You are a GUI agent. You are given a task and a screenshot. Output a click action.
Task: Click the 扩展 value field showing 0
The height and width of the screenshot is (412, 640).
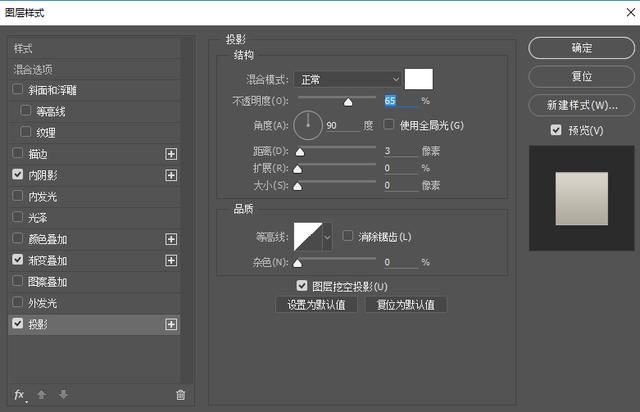coord(401,168)
